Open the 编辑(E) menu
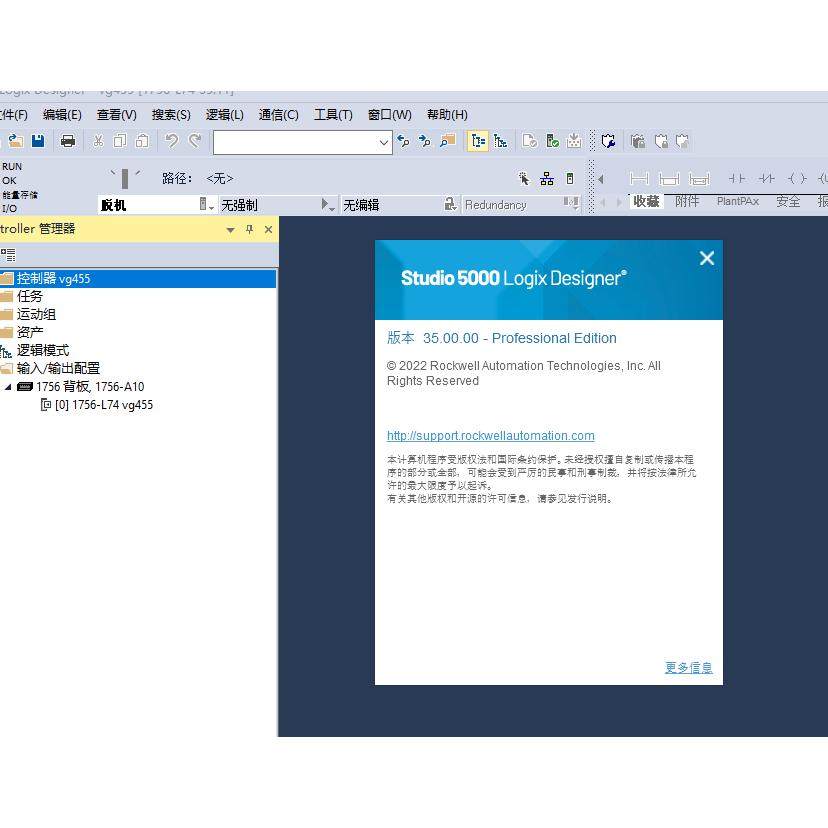Viewport: 828px width, 828px height. tap(62, 115)
